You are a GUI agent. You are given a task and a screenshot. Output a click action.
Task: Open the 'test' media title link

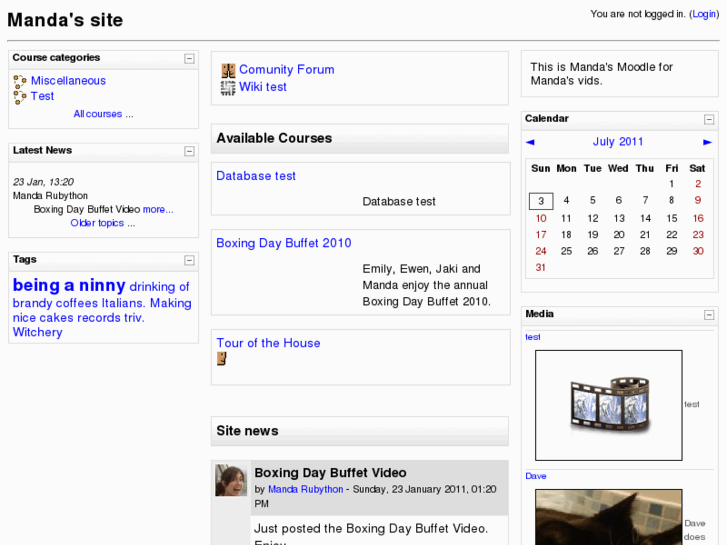click(533, 337)
